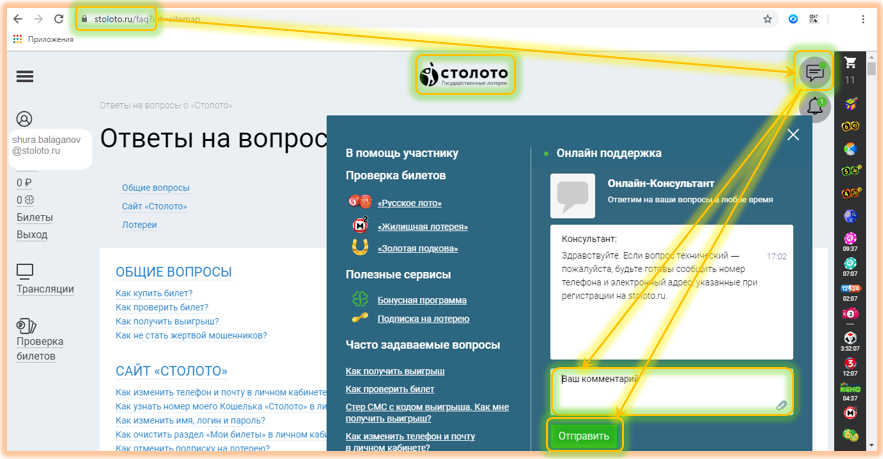Open Как изменить имя, логин и пароль?
Image resolution: width=883 pixels, height=459 pixels.
[190, 421]
